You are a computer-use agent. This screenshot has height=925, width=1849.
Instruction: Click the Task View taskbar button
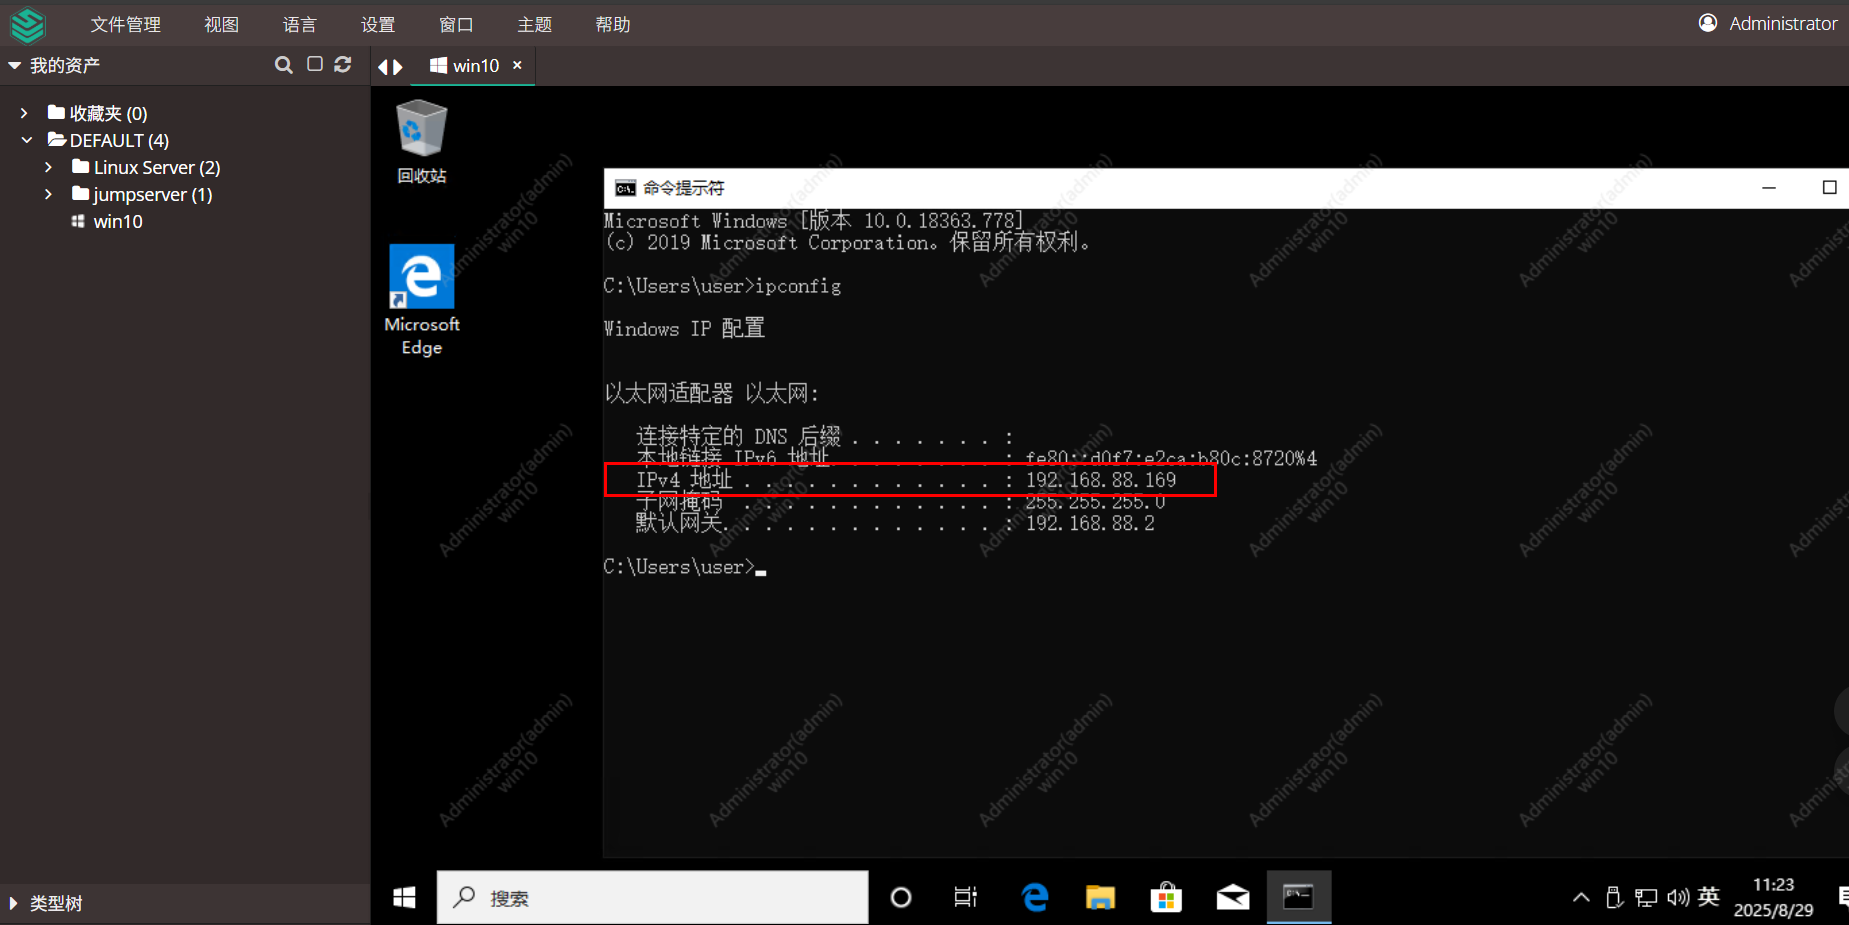pos(965,898)
